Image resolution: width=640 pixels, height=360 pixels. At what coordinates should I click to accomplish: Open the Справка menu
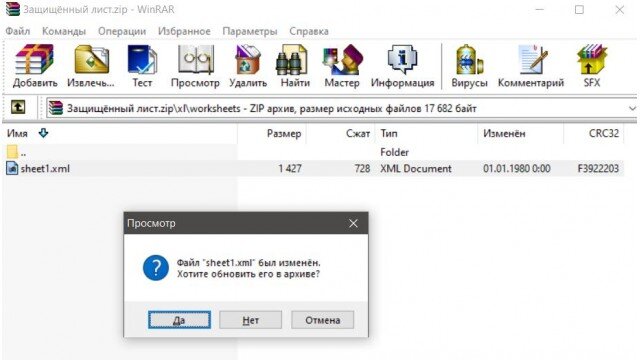pyautogui.click(x=309, y=31)
